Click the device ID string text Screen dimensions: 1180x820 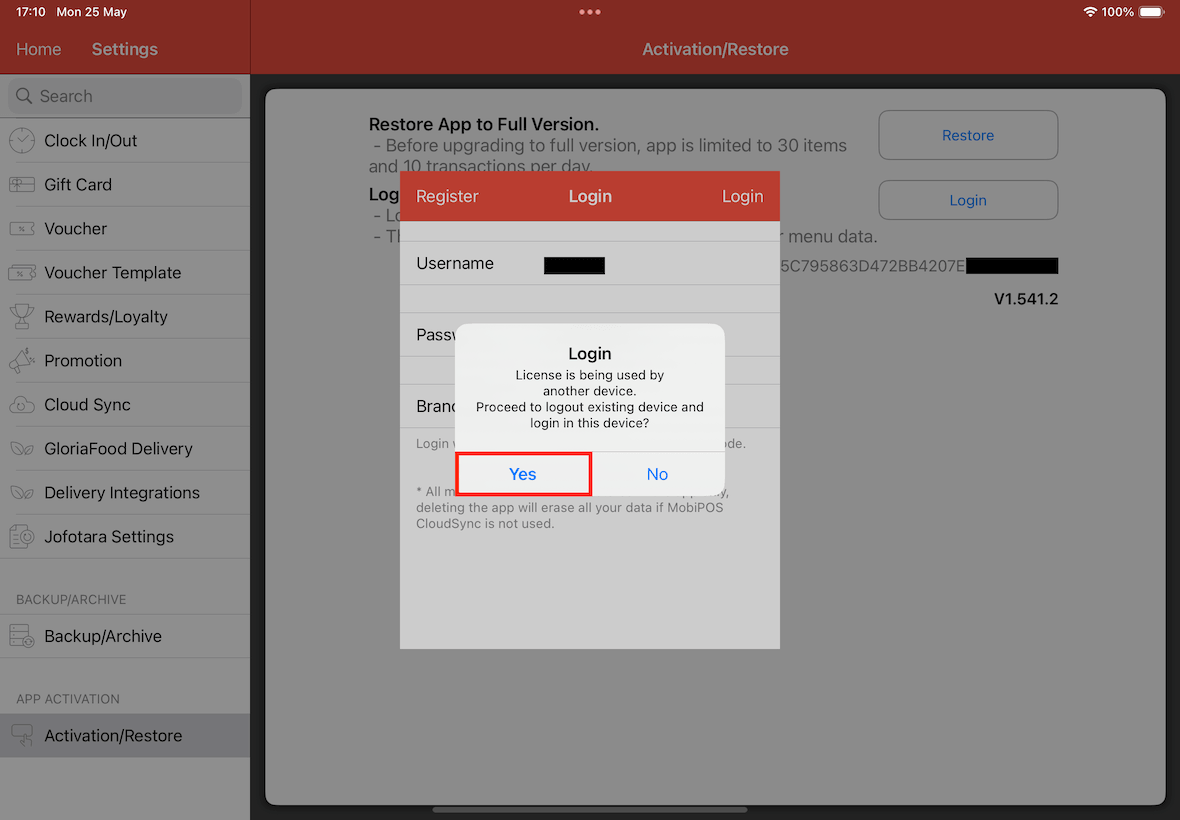pos(872,266)
